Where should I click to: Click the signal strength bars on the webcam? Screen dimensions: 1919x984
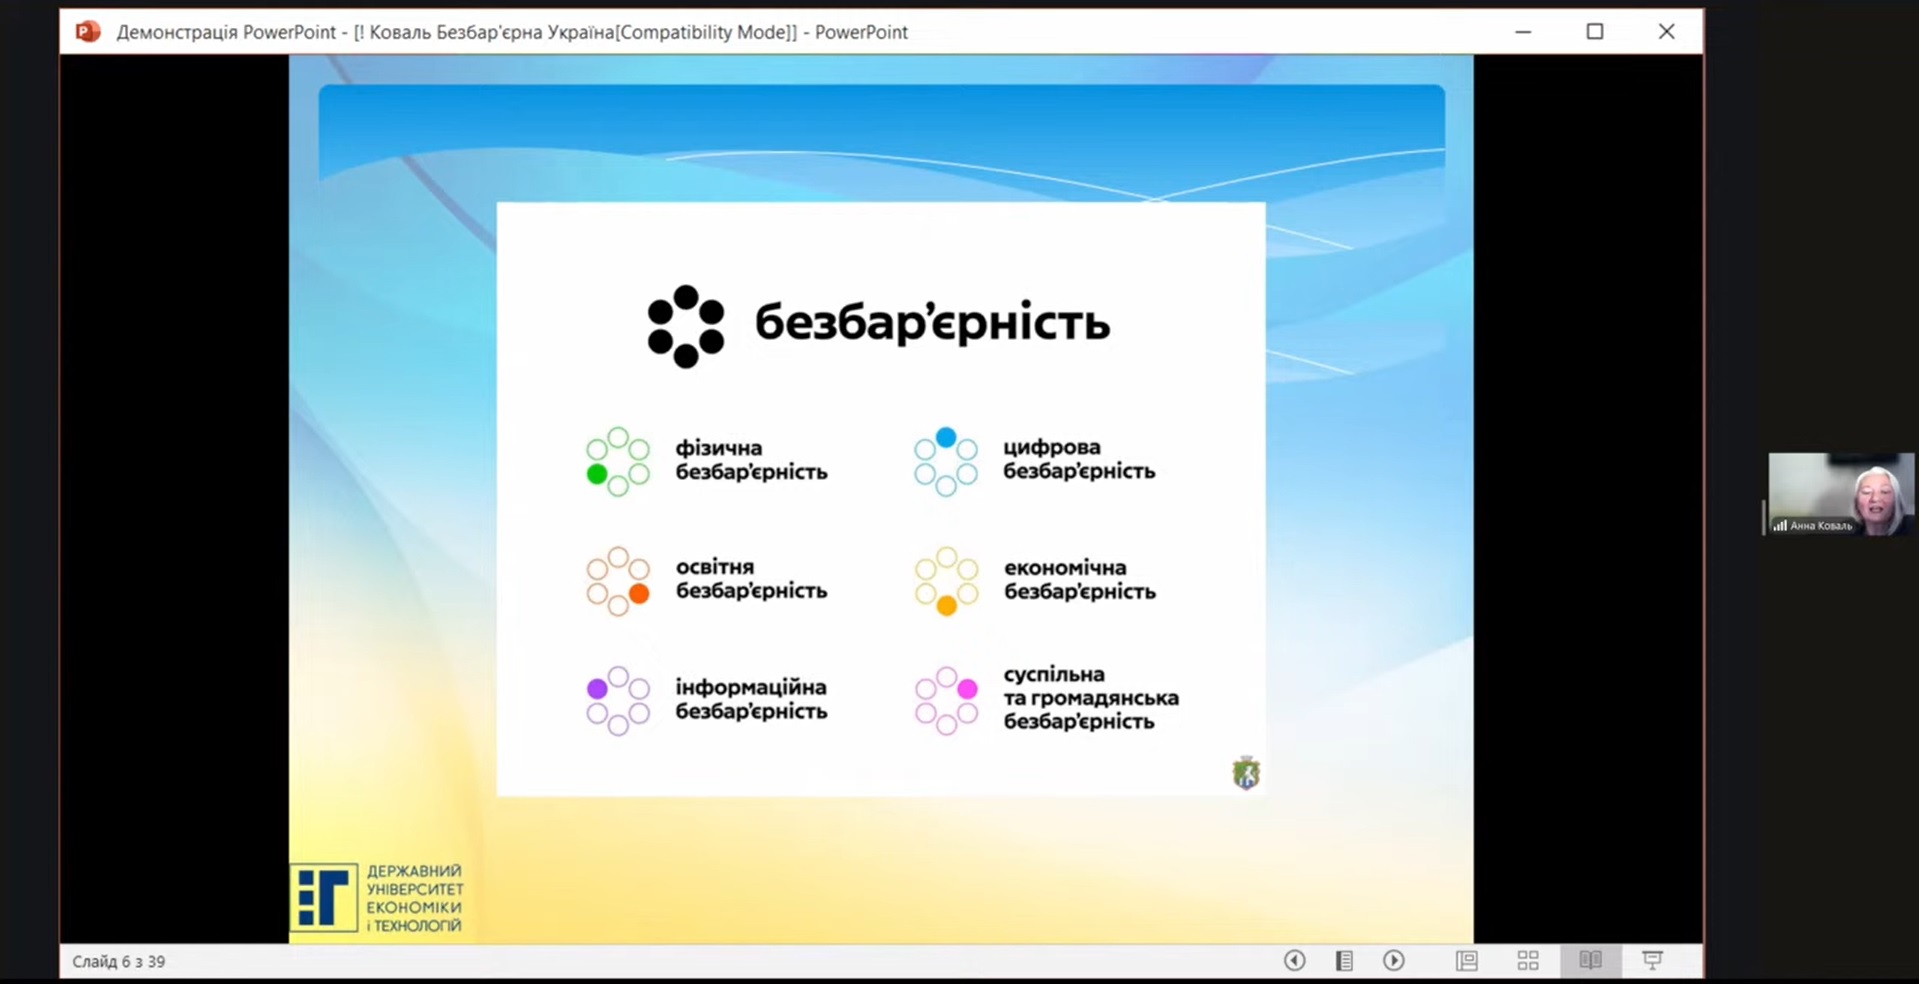click(1780, 525)
